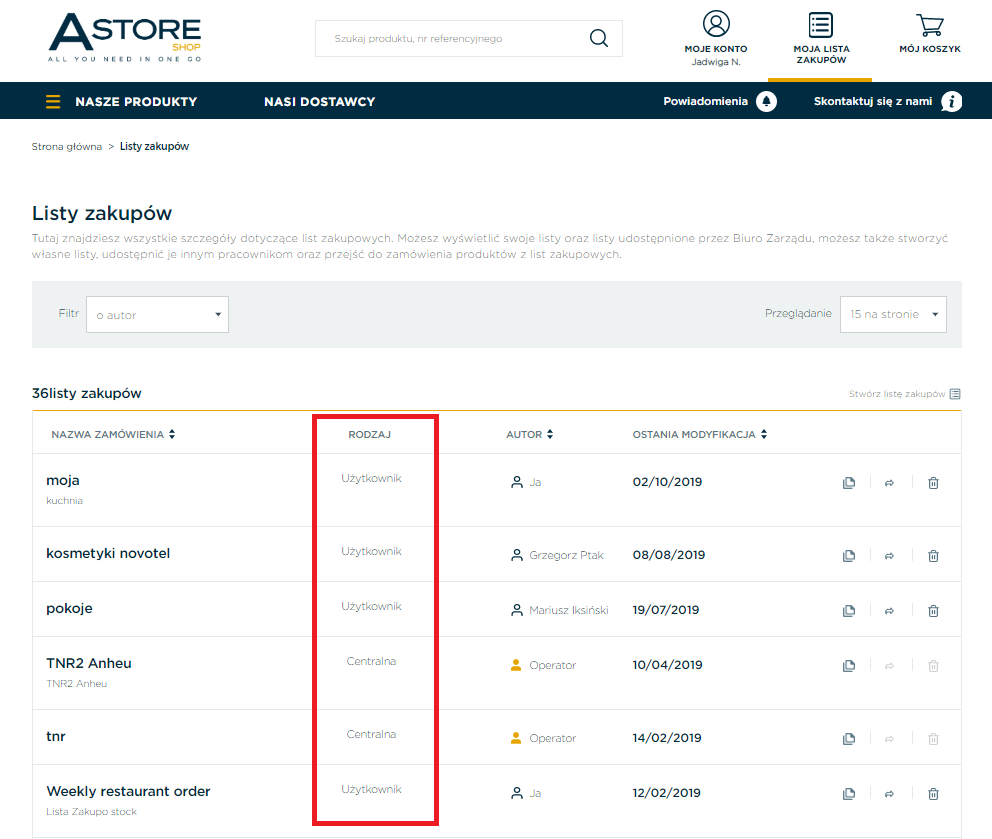Click Listy zakupów breadcrumb

point(154,146)
